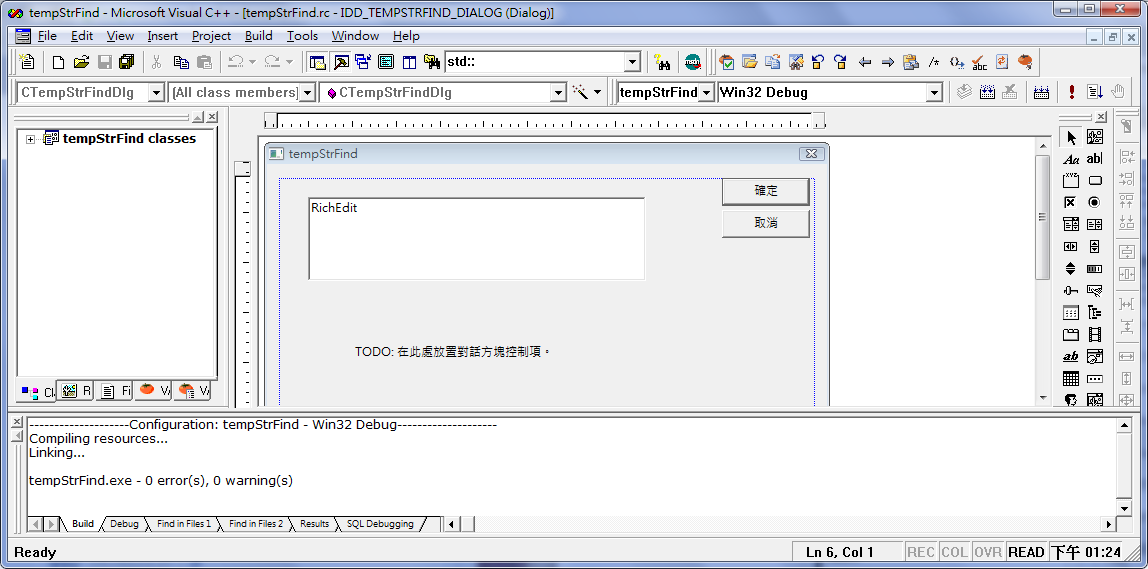Select the Static Text Aa tool
The height and width of the screenshot is (569, 1148).
click(1071, 159)
